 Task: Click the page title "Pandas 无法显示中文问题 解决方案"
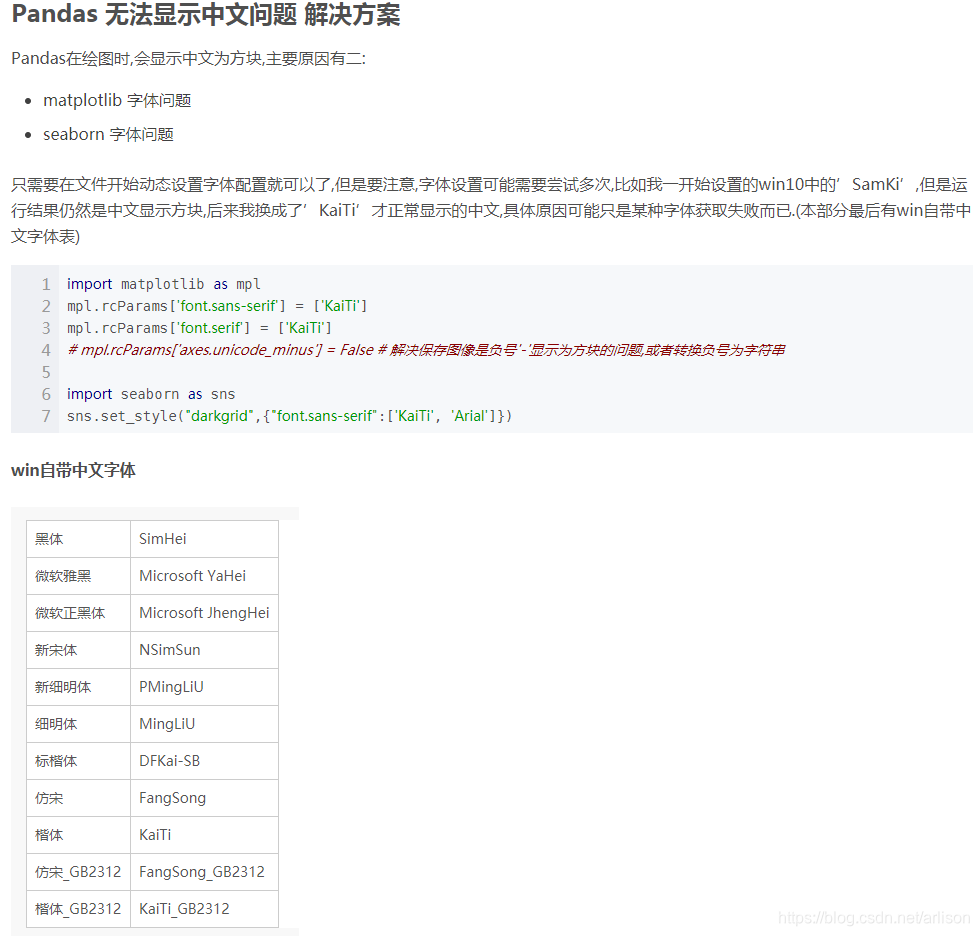point(205,14)
